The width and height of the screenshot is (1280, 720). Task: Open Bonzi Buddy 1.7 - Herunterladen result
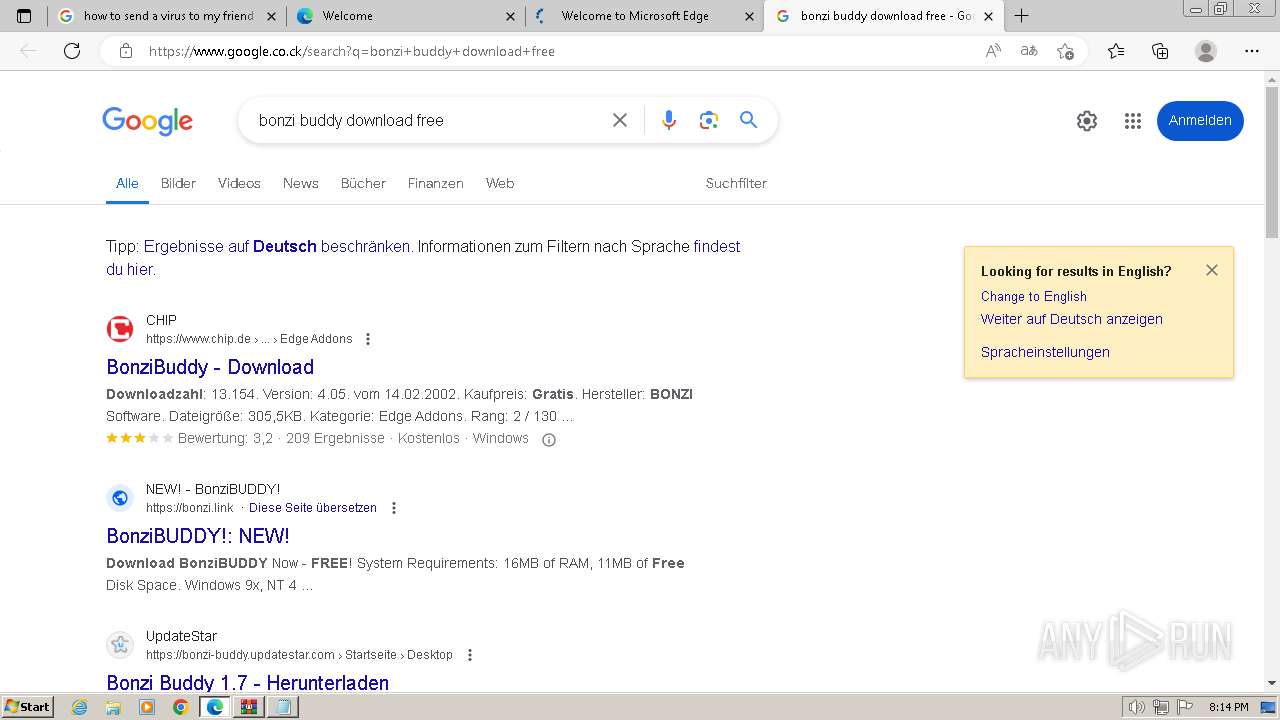[x=248, y=682]
